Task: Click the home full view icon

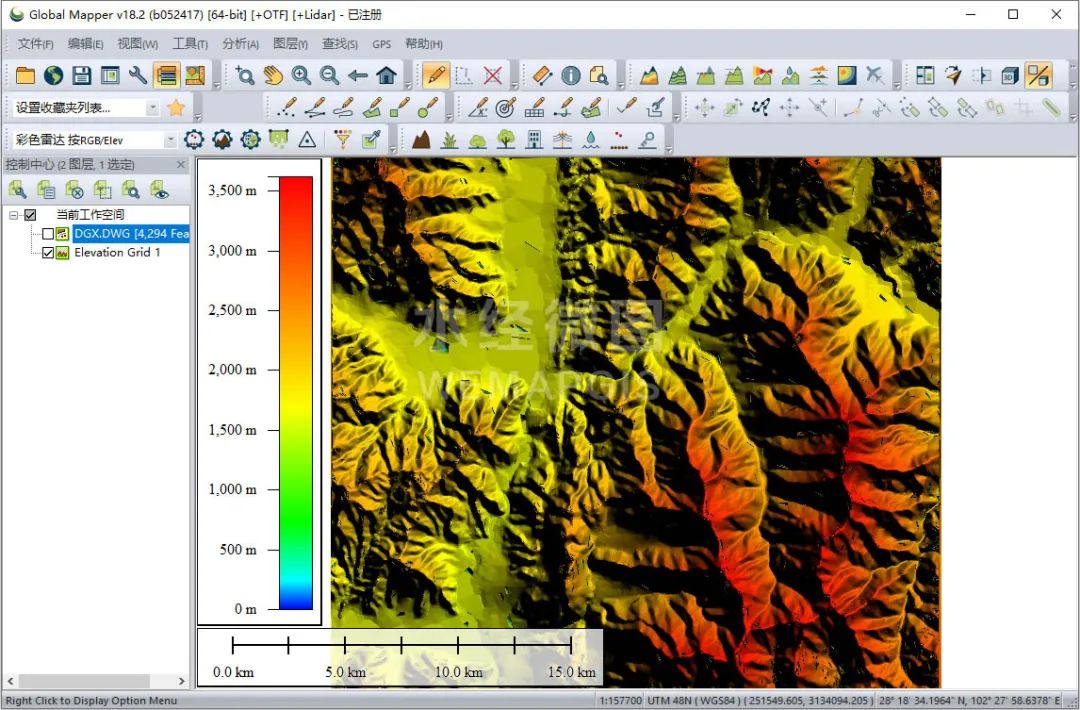Action: [386, 75]
